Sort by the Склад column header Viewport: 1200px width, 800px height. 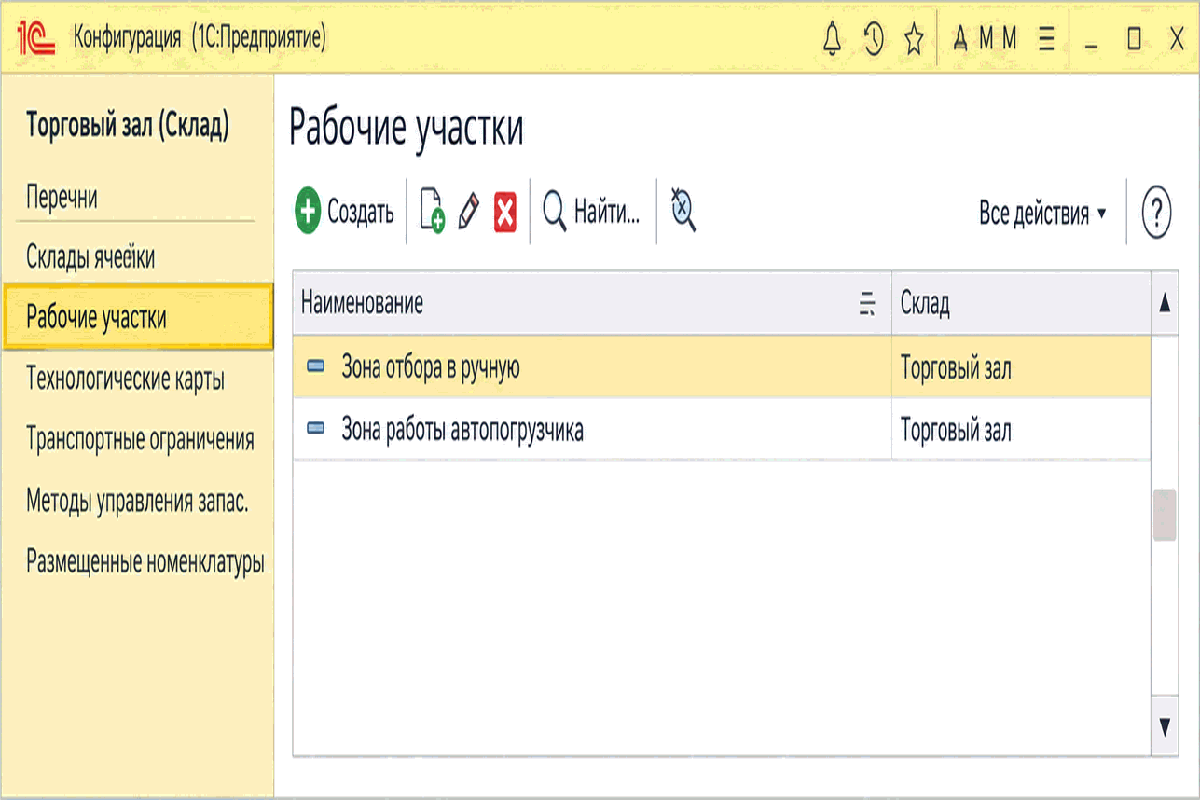click(1021, 304)
